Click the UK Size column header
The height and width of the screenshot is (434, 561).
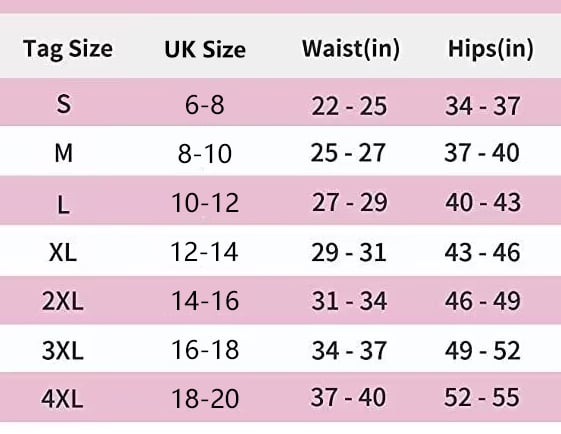205,49
